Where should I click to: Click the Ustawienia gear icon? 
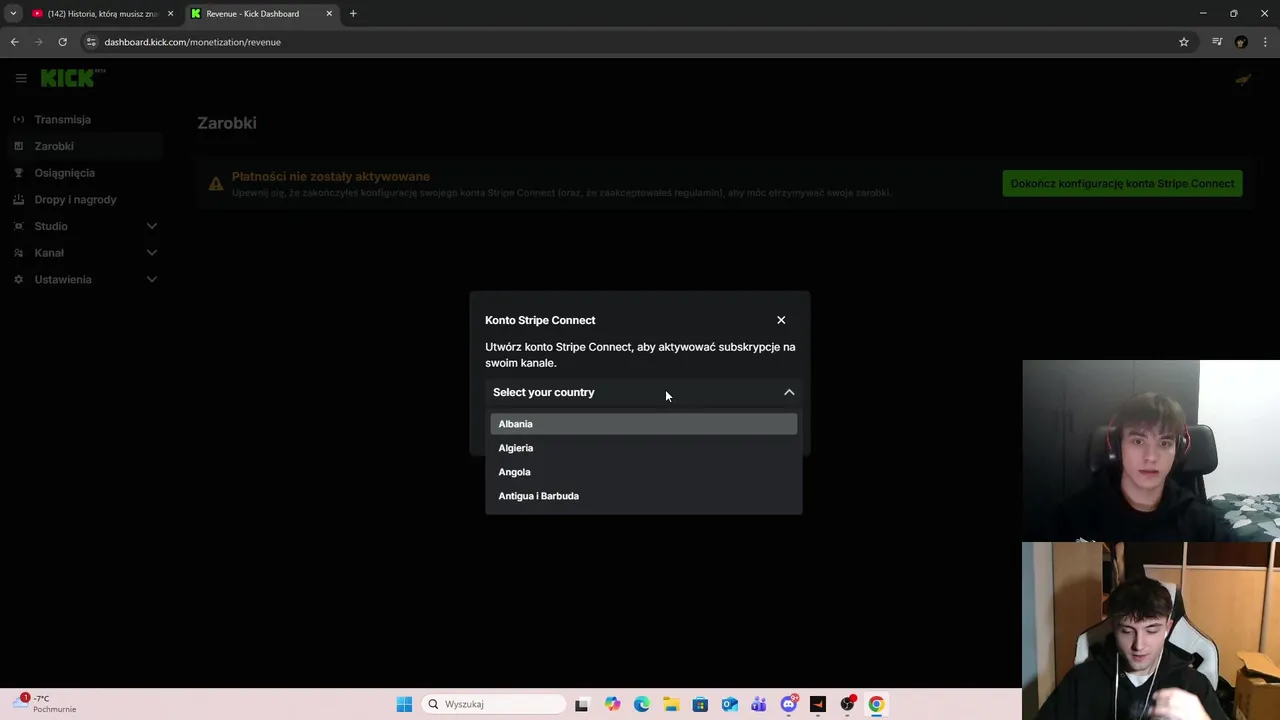coord(18,279)
